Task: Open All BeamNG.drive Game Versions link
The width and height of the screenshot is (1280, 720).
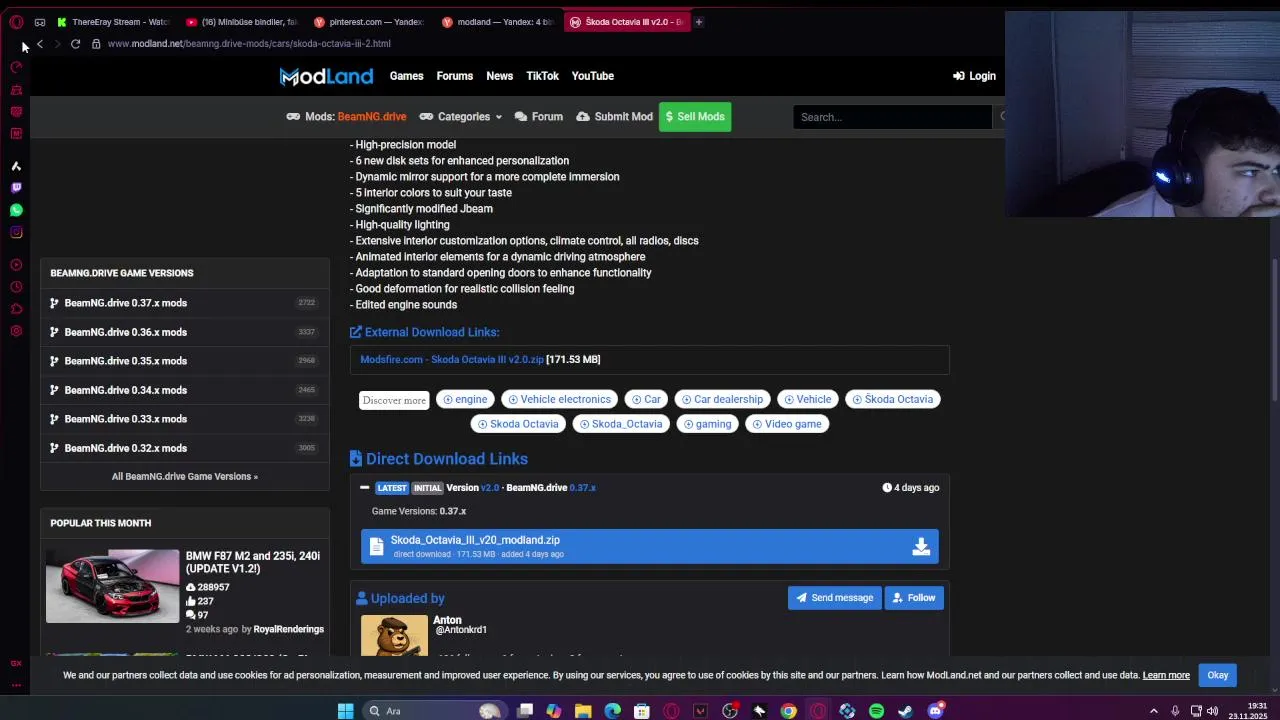Action: tap(185, 477)
